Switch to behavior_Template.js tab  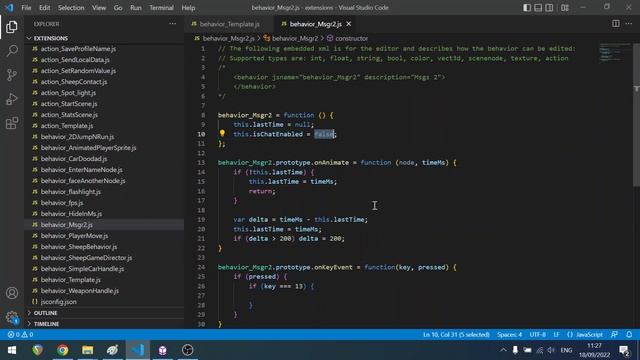(229, 24)
